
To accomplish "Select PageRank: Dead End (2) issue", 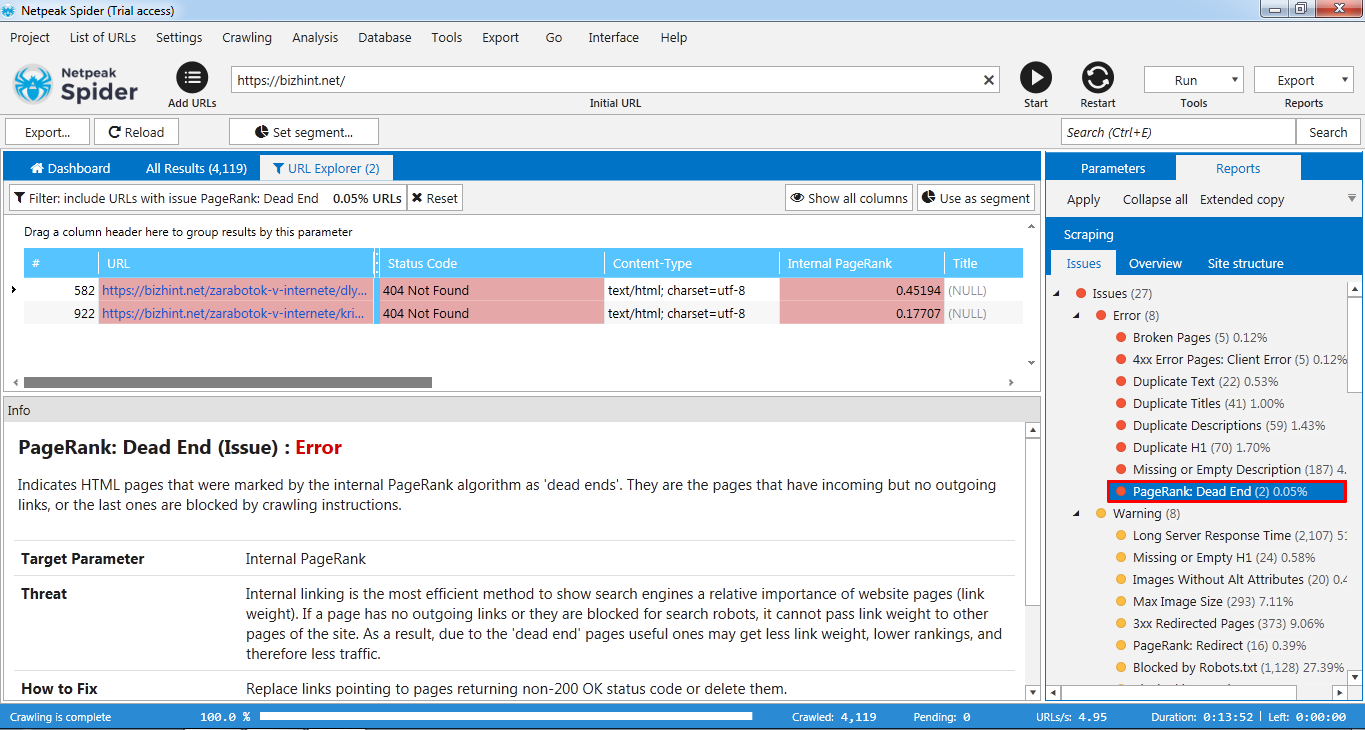I will [1227, 491].
